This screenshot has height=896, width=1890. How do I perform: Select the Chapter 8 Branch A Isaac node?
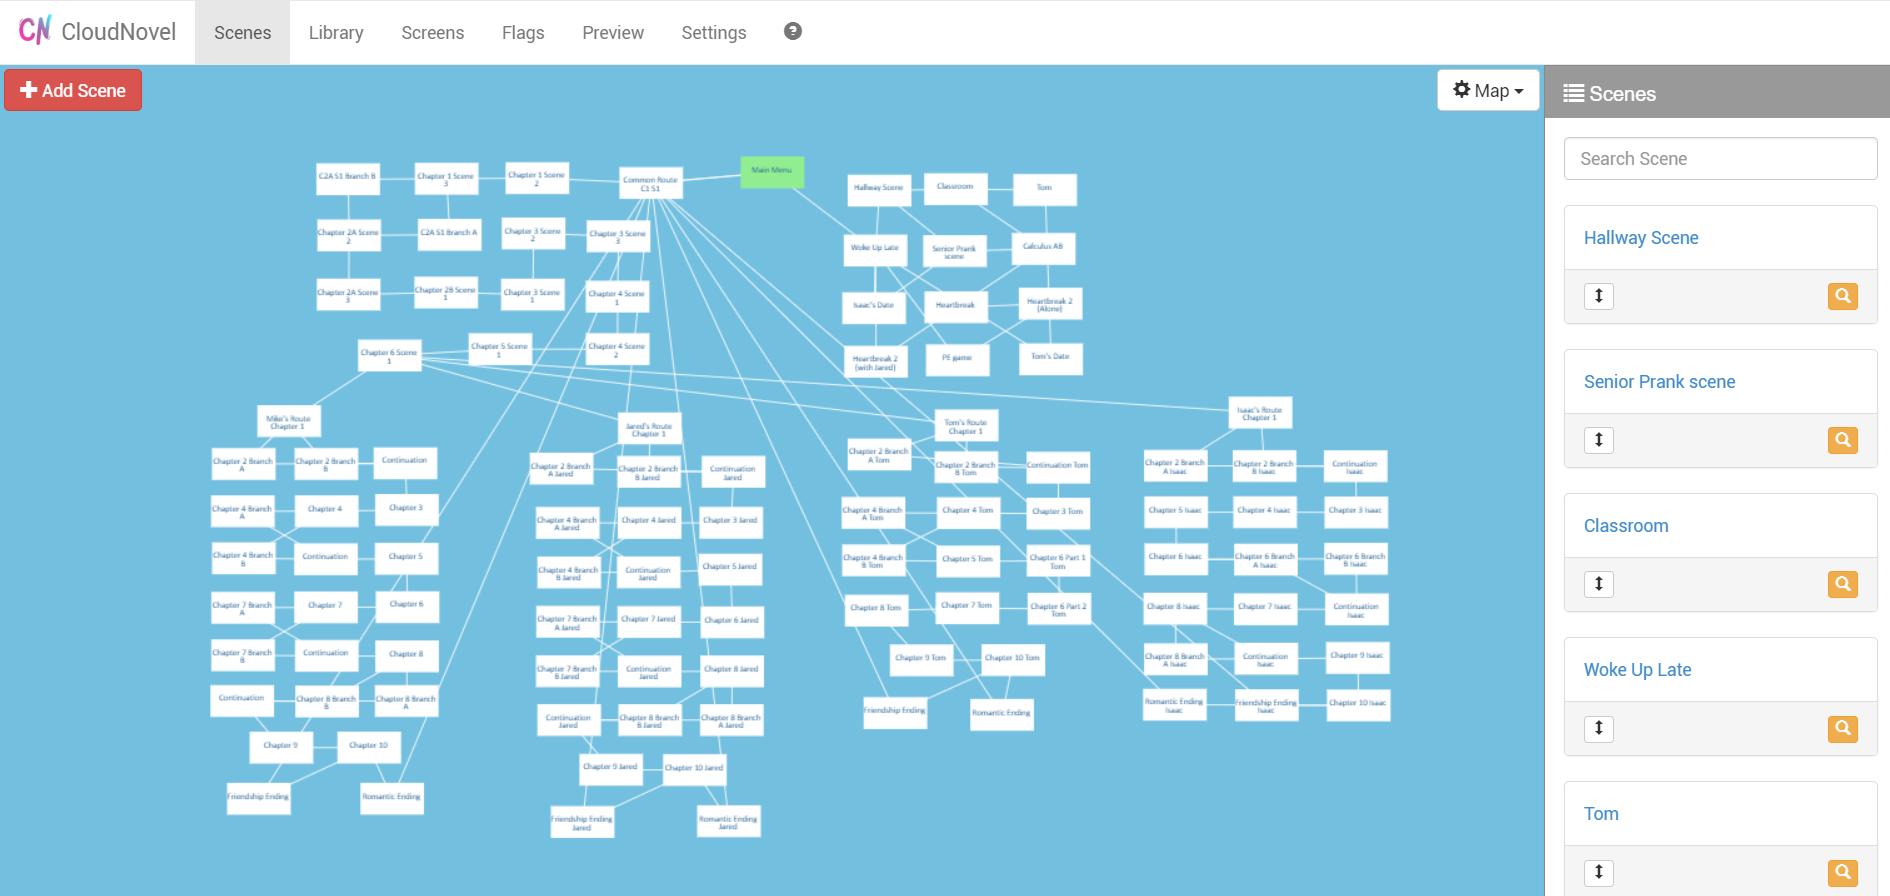point(1175,659)
